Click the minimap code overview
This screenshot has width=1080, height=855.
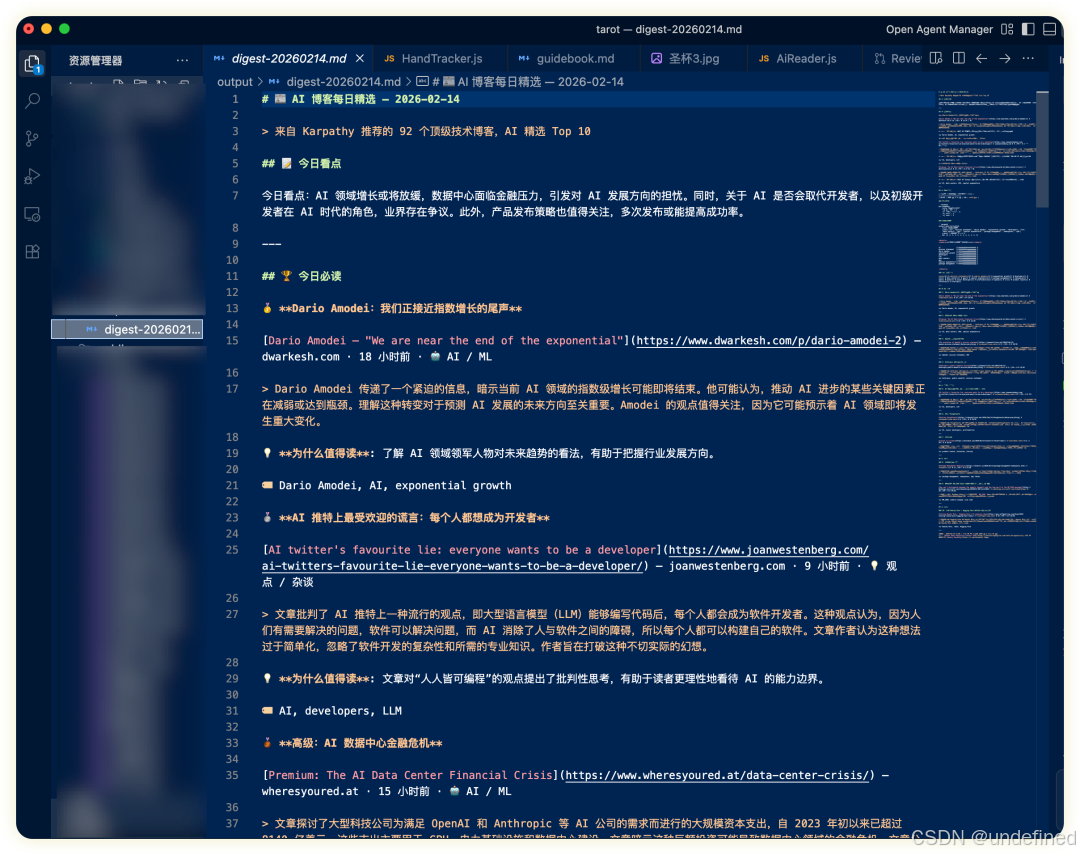(985, 317)
